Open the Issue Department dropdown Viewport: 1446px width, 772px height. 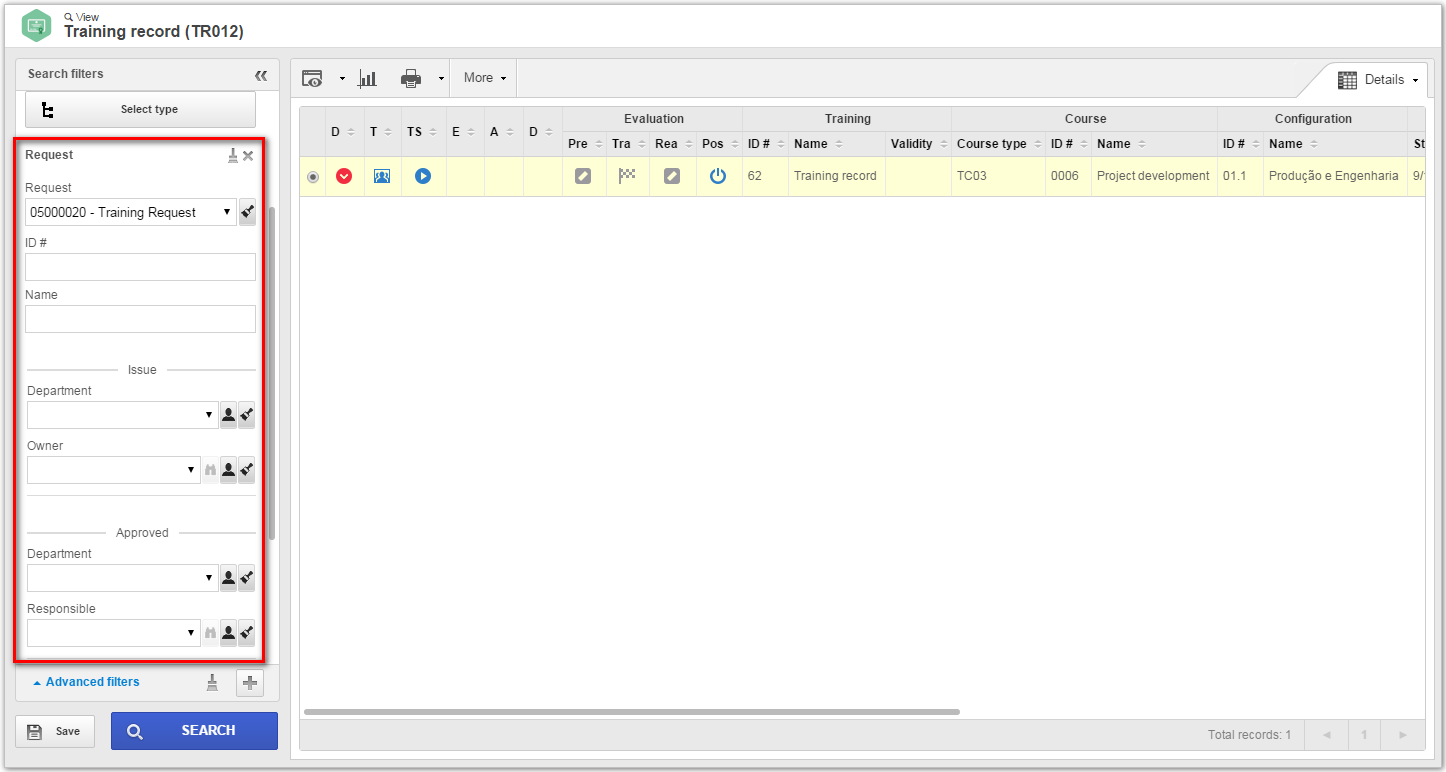click(x=122, y=415)
